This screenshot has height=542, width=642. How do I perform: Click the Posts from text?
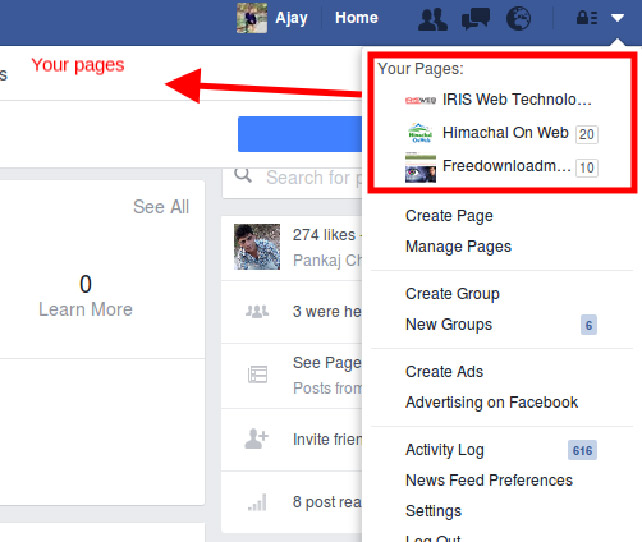327,388
